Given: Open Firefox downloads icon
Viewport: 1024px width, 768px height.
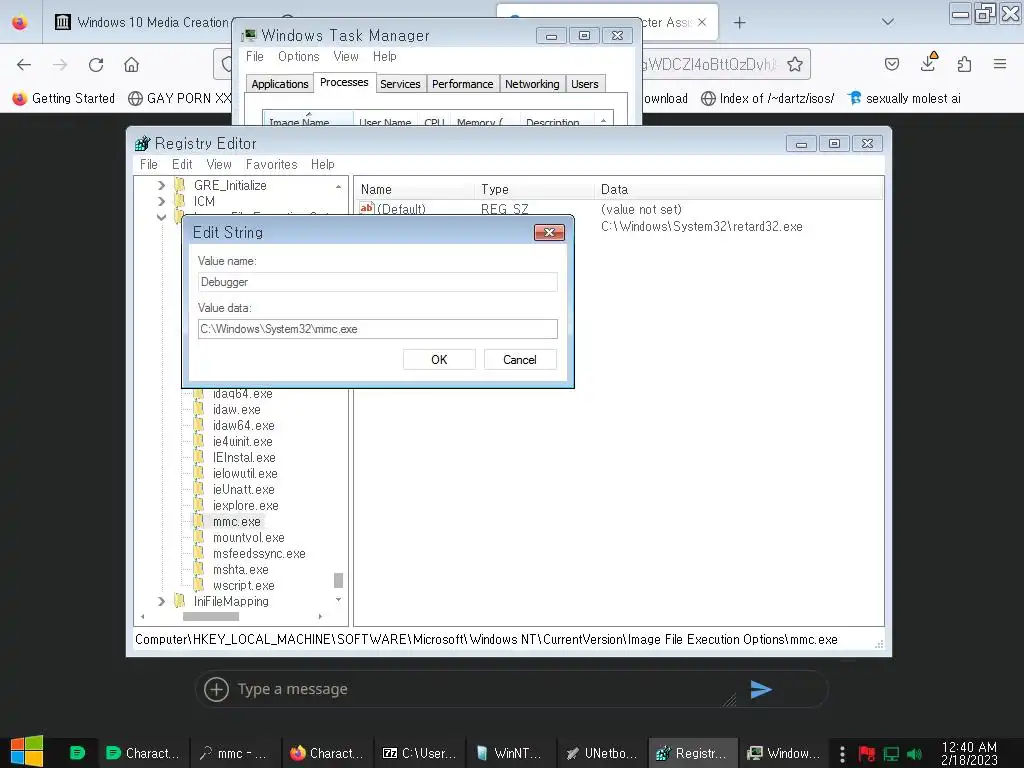Looking at the screenshot, I should click(928, 63).
